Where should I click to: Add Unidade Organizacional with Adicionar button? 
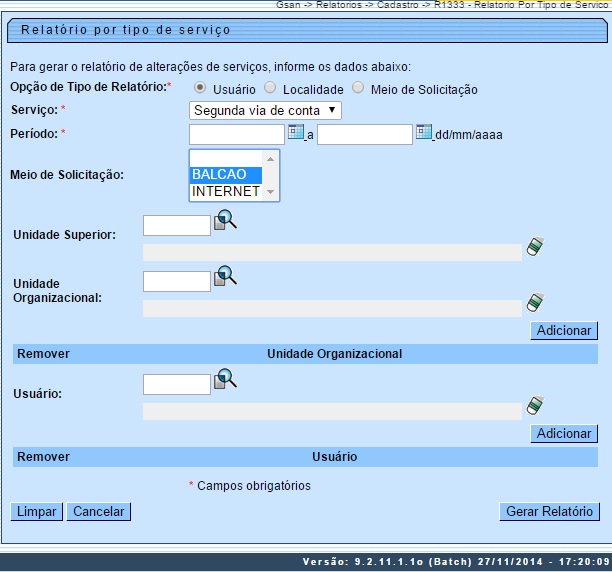pyautogui.click(x=564, y=330)
